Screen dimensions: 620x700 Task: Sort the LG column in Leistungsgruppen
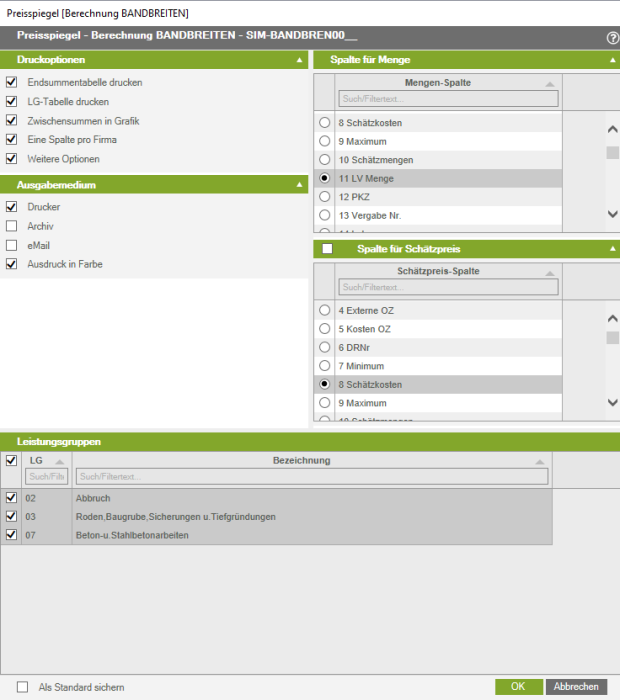(x=59, y=462)
